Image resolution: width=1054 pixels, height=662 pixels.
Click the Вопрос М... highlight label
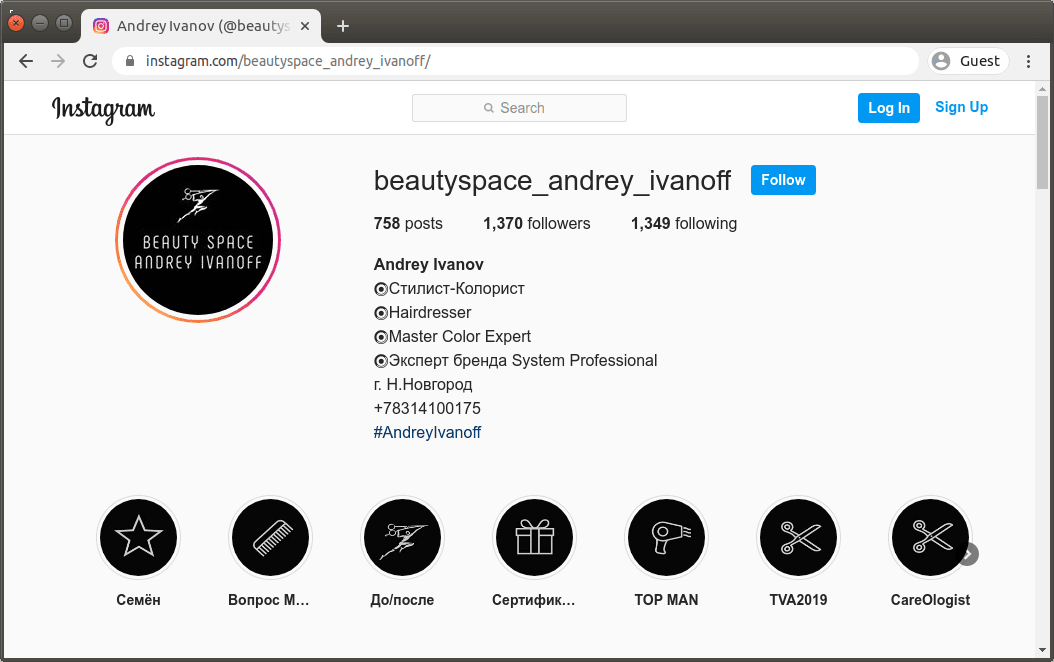coord(269,600)
